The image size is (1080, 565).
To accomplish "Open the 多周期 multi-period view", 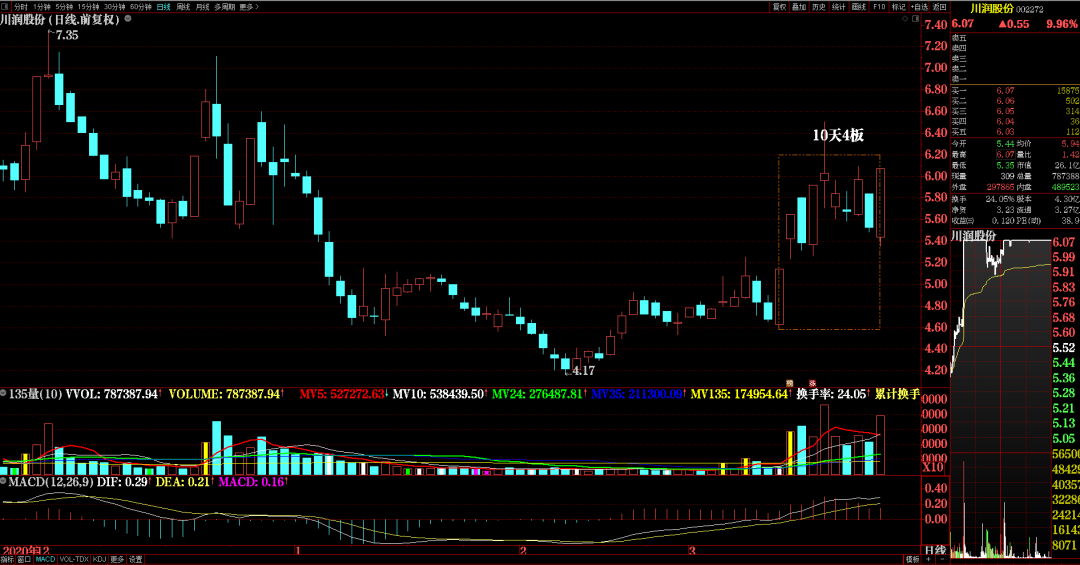I will pyautogui.click(x=225, y=6).
